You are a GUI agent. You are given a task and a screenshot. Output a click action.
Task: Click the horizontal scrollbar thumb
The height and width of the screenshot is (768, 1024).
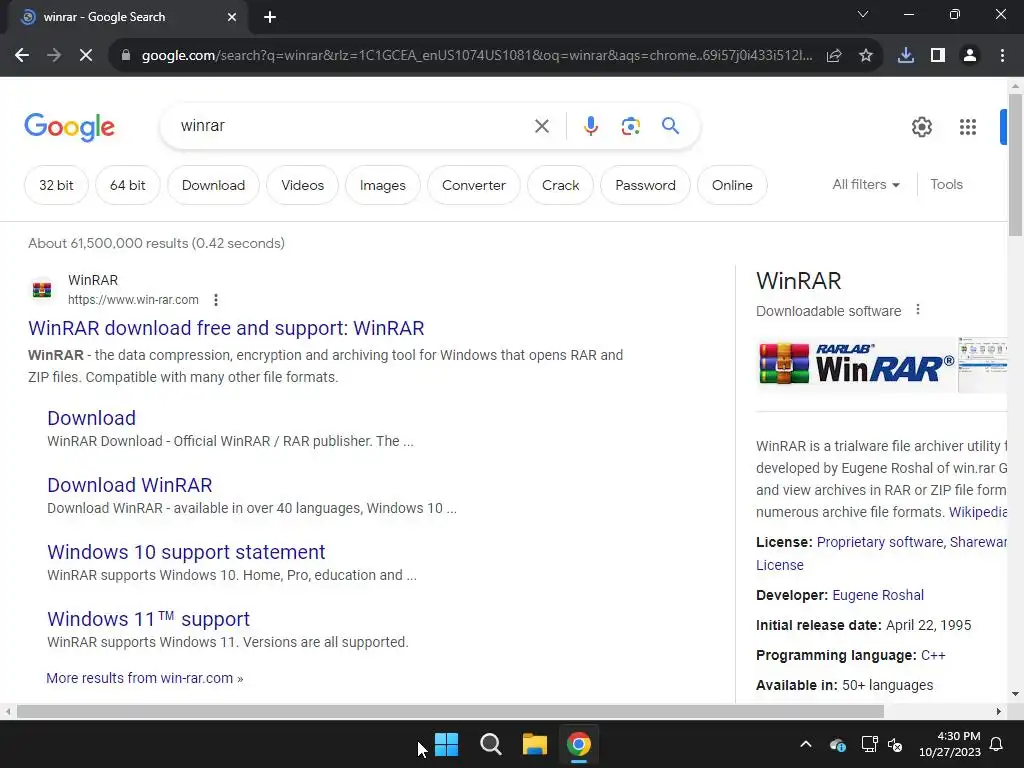tap(450, 711)
